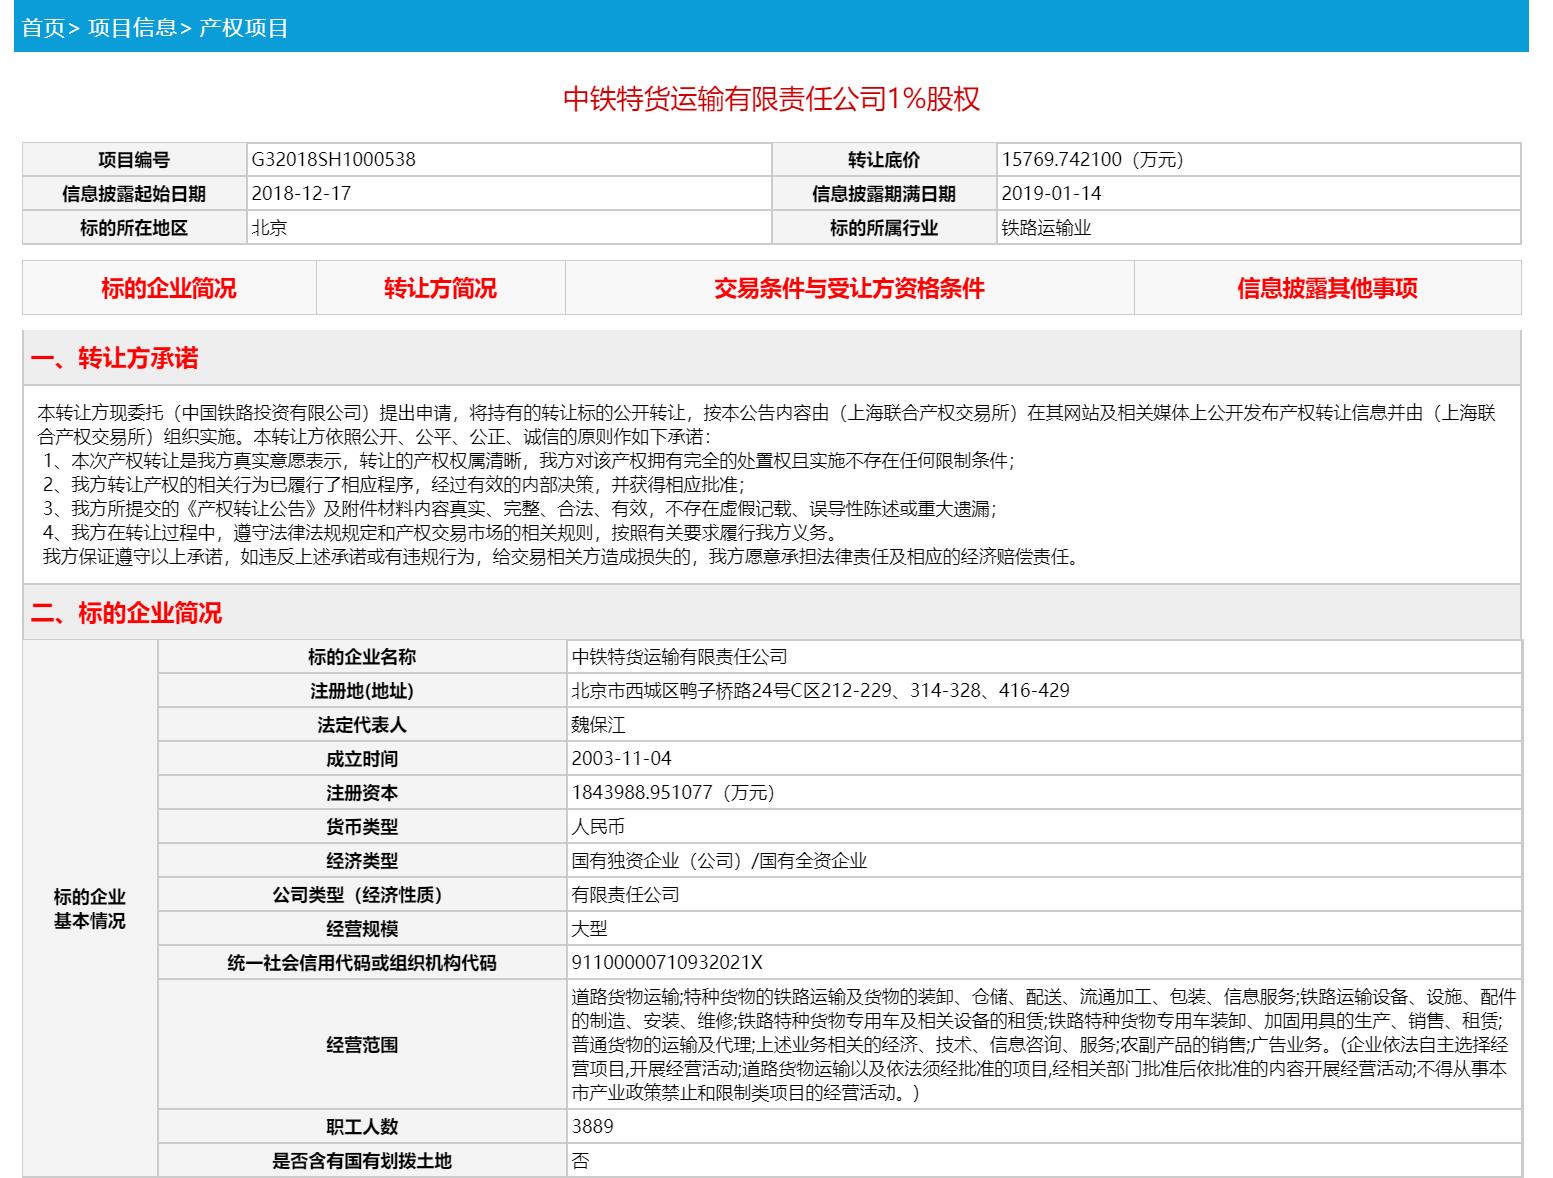The image size is (1553, 1178).
Task: Switch to 转让方简况 tab
Action: click(x=441, y=289)
